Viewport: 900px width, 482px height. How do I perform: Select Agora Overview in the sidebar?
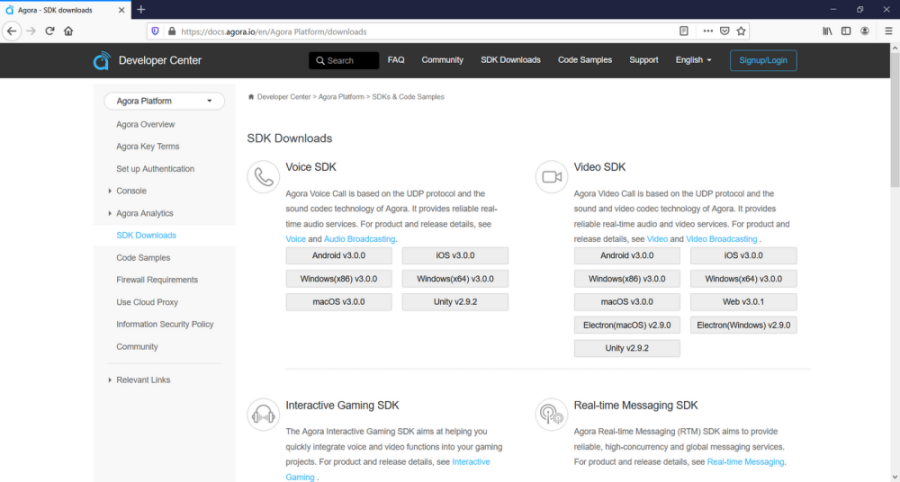(x=145, y=125)
